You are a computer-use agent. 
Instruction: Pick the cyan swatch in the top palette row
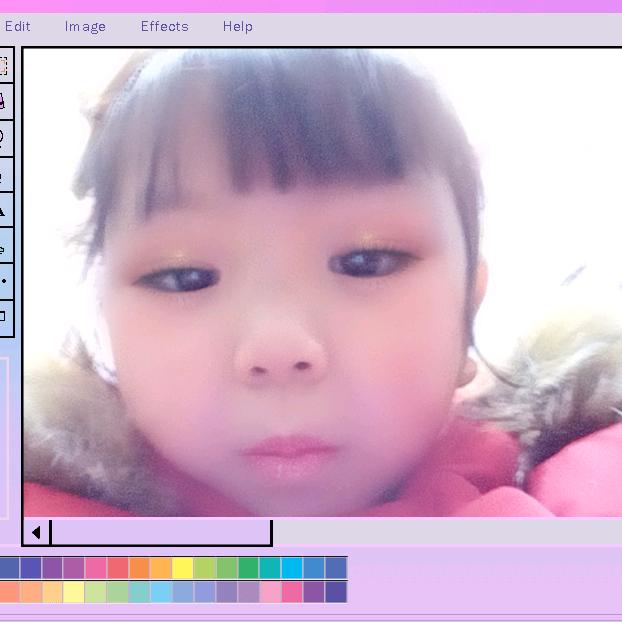click(292, 568)
